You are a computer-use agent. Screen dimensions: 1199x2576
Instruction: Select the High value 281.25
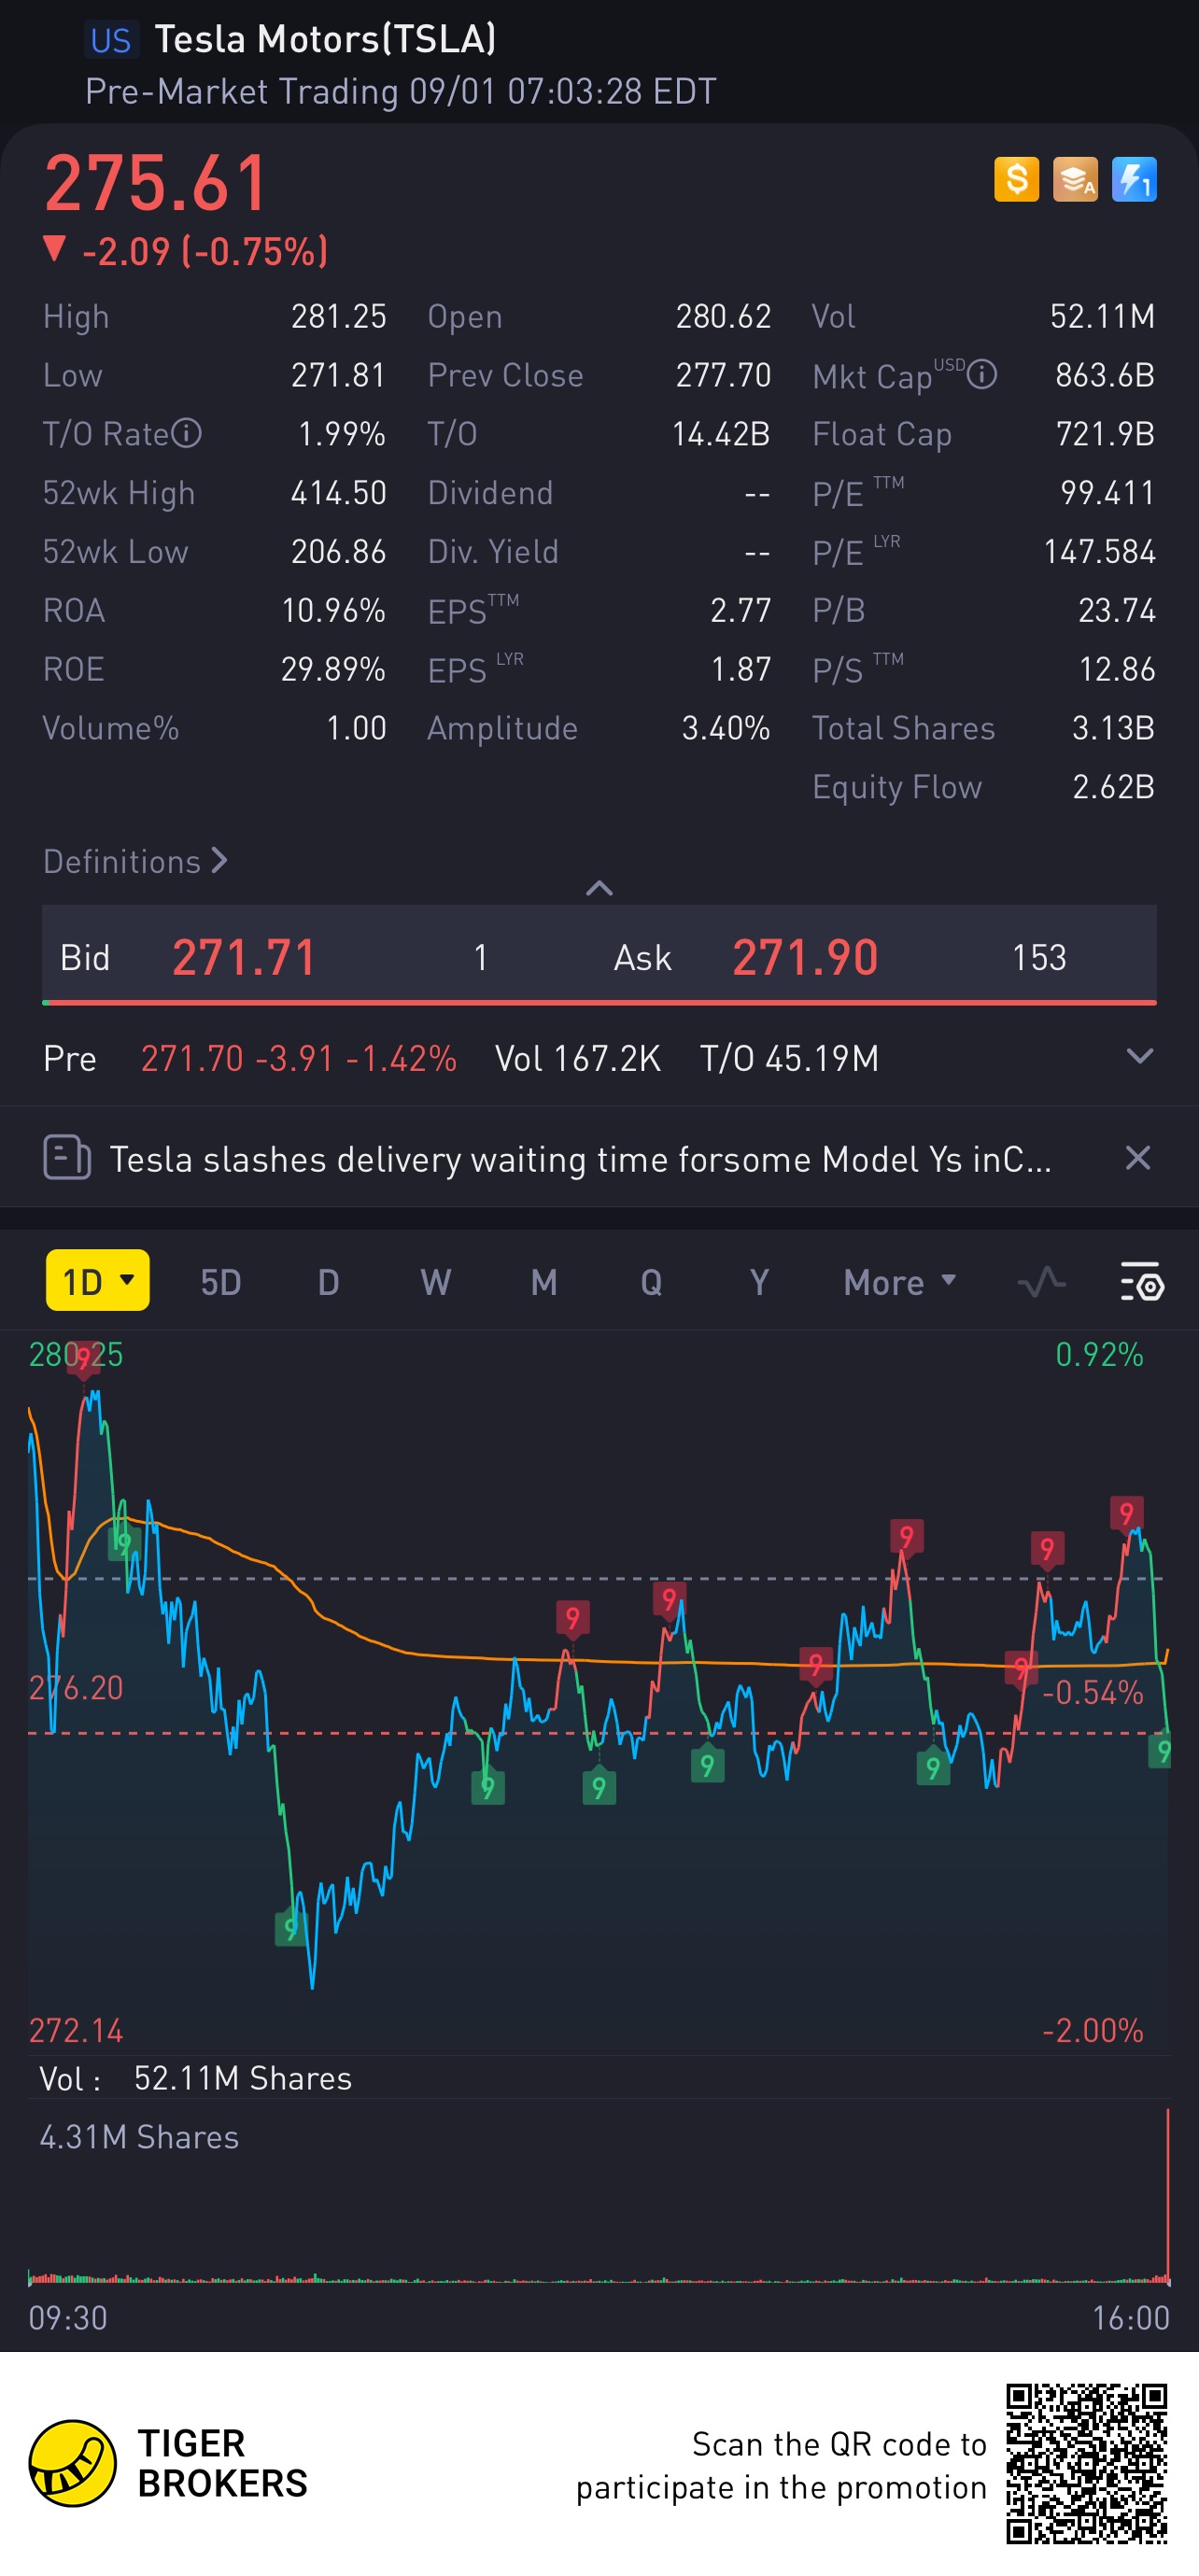click(338, 316)
